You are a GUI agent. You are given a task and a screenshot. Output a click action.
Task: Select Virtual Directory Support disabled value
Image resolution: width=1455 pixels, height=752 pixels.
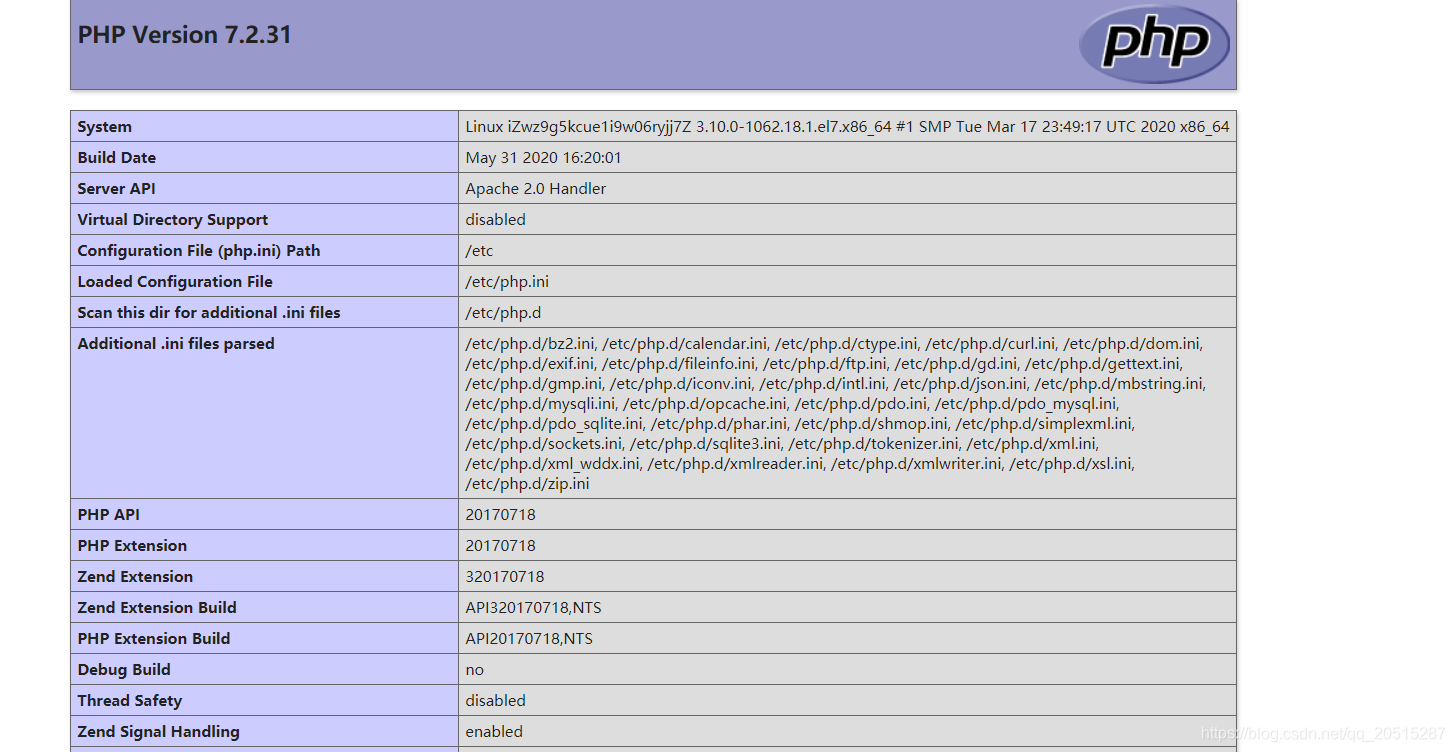coord(496,220)
